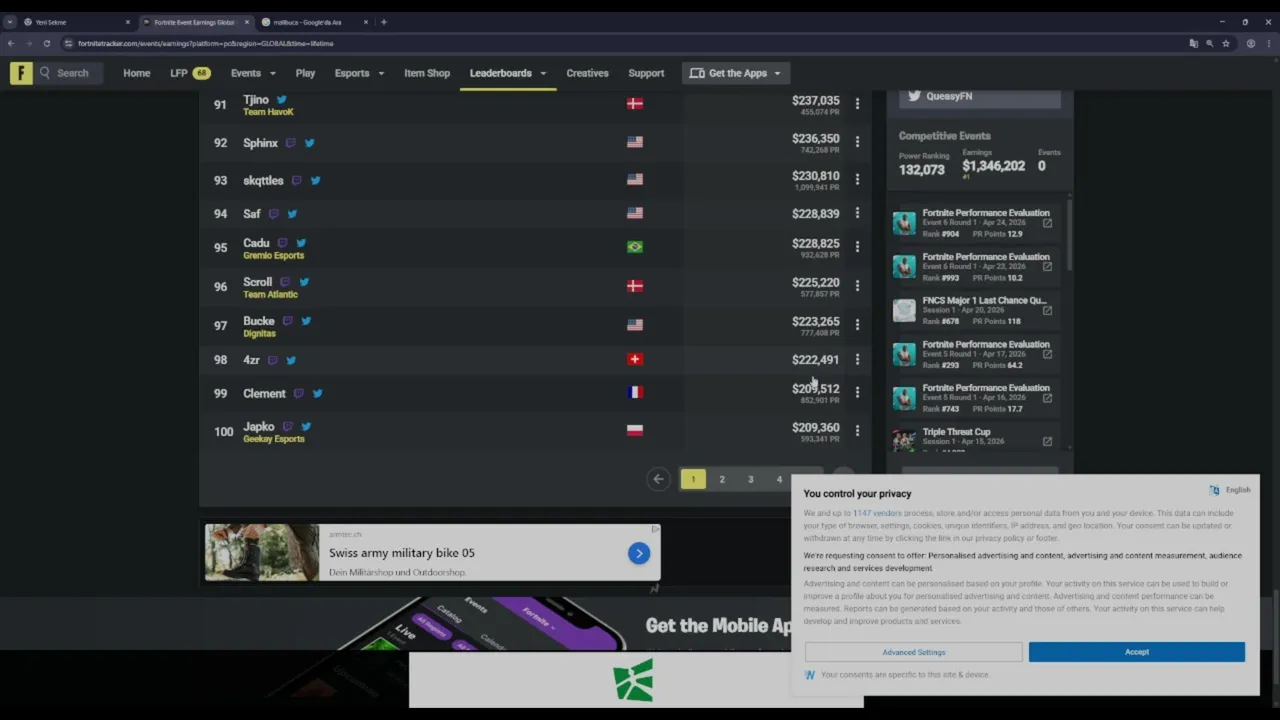Go to leaderboard page 2
The image size is (1280, 720).
click(722, 479)
